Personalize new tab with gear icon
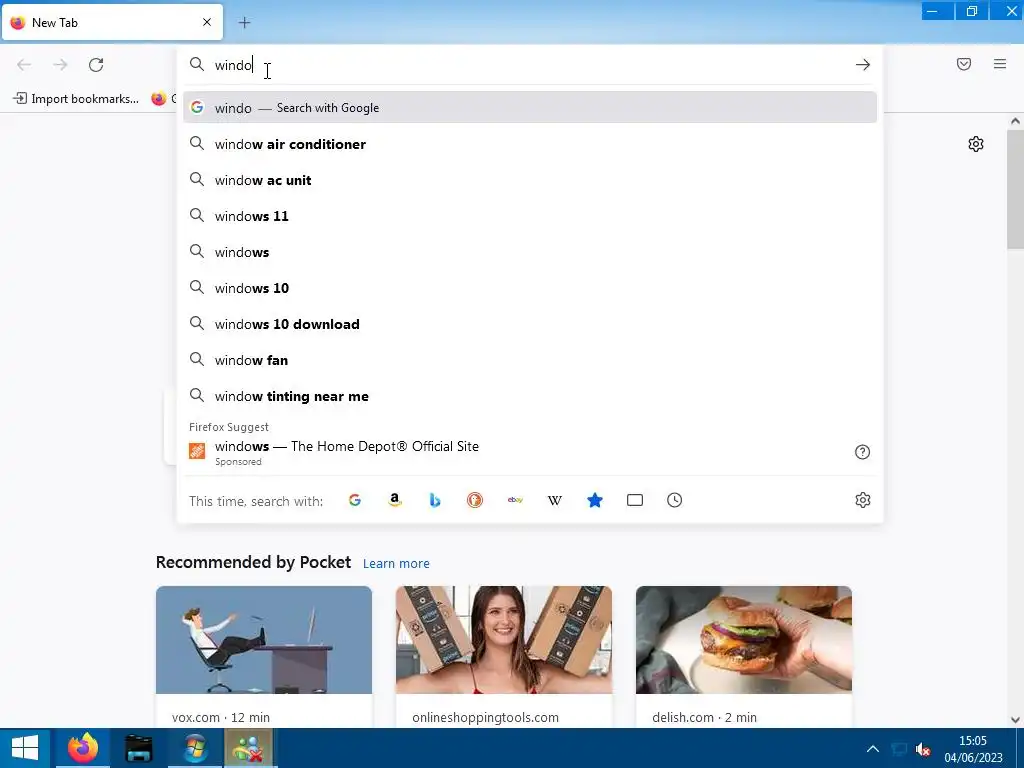1024x768 pixels. click(976, 144)
